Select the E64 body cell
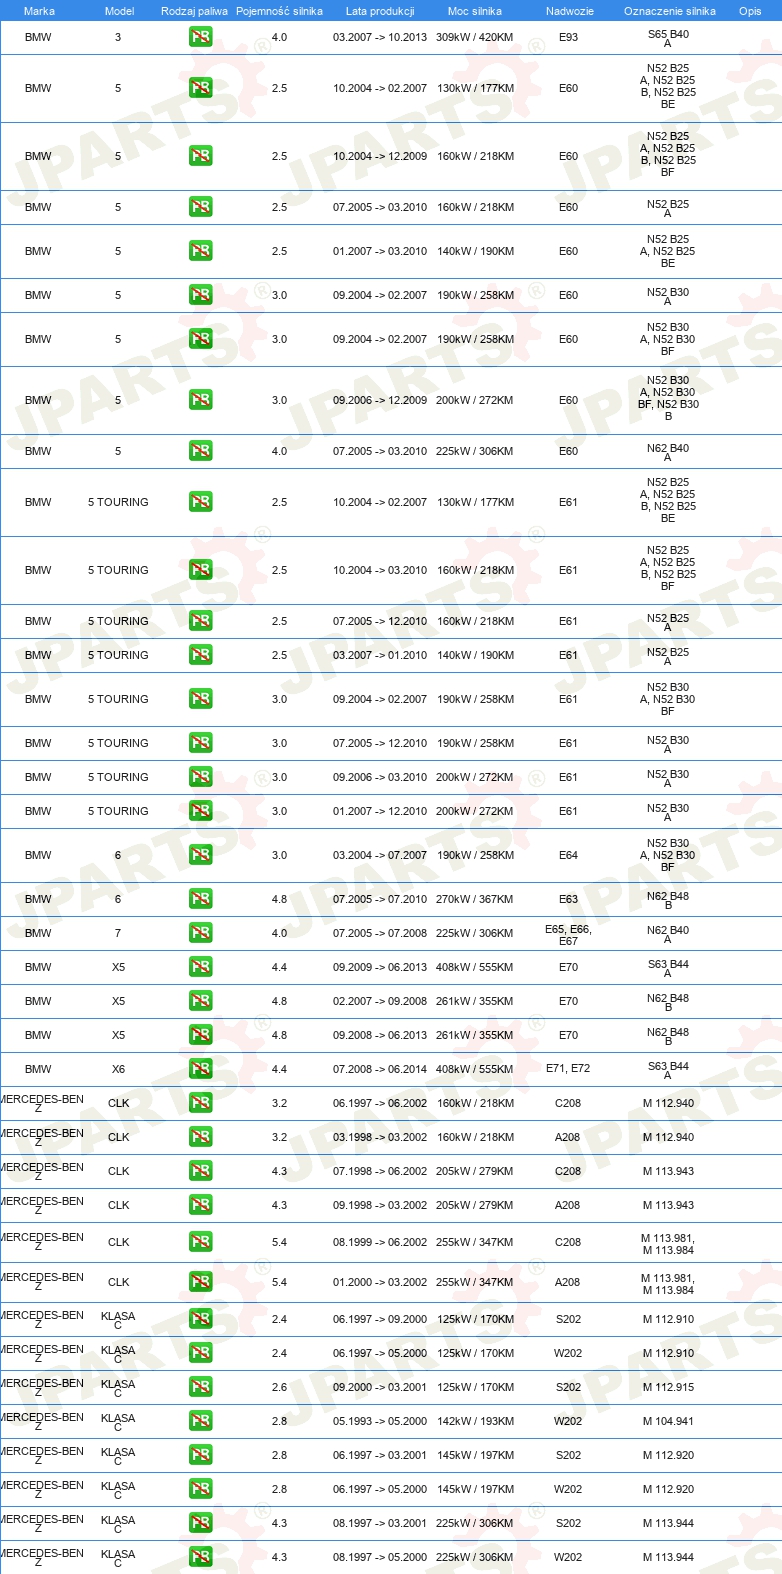Viewport: 782px width, 1574px height. [568, 855]
